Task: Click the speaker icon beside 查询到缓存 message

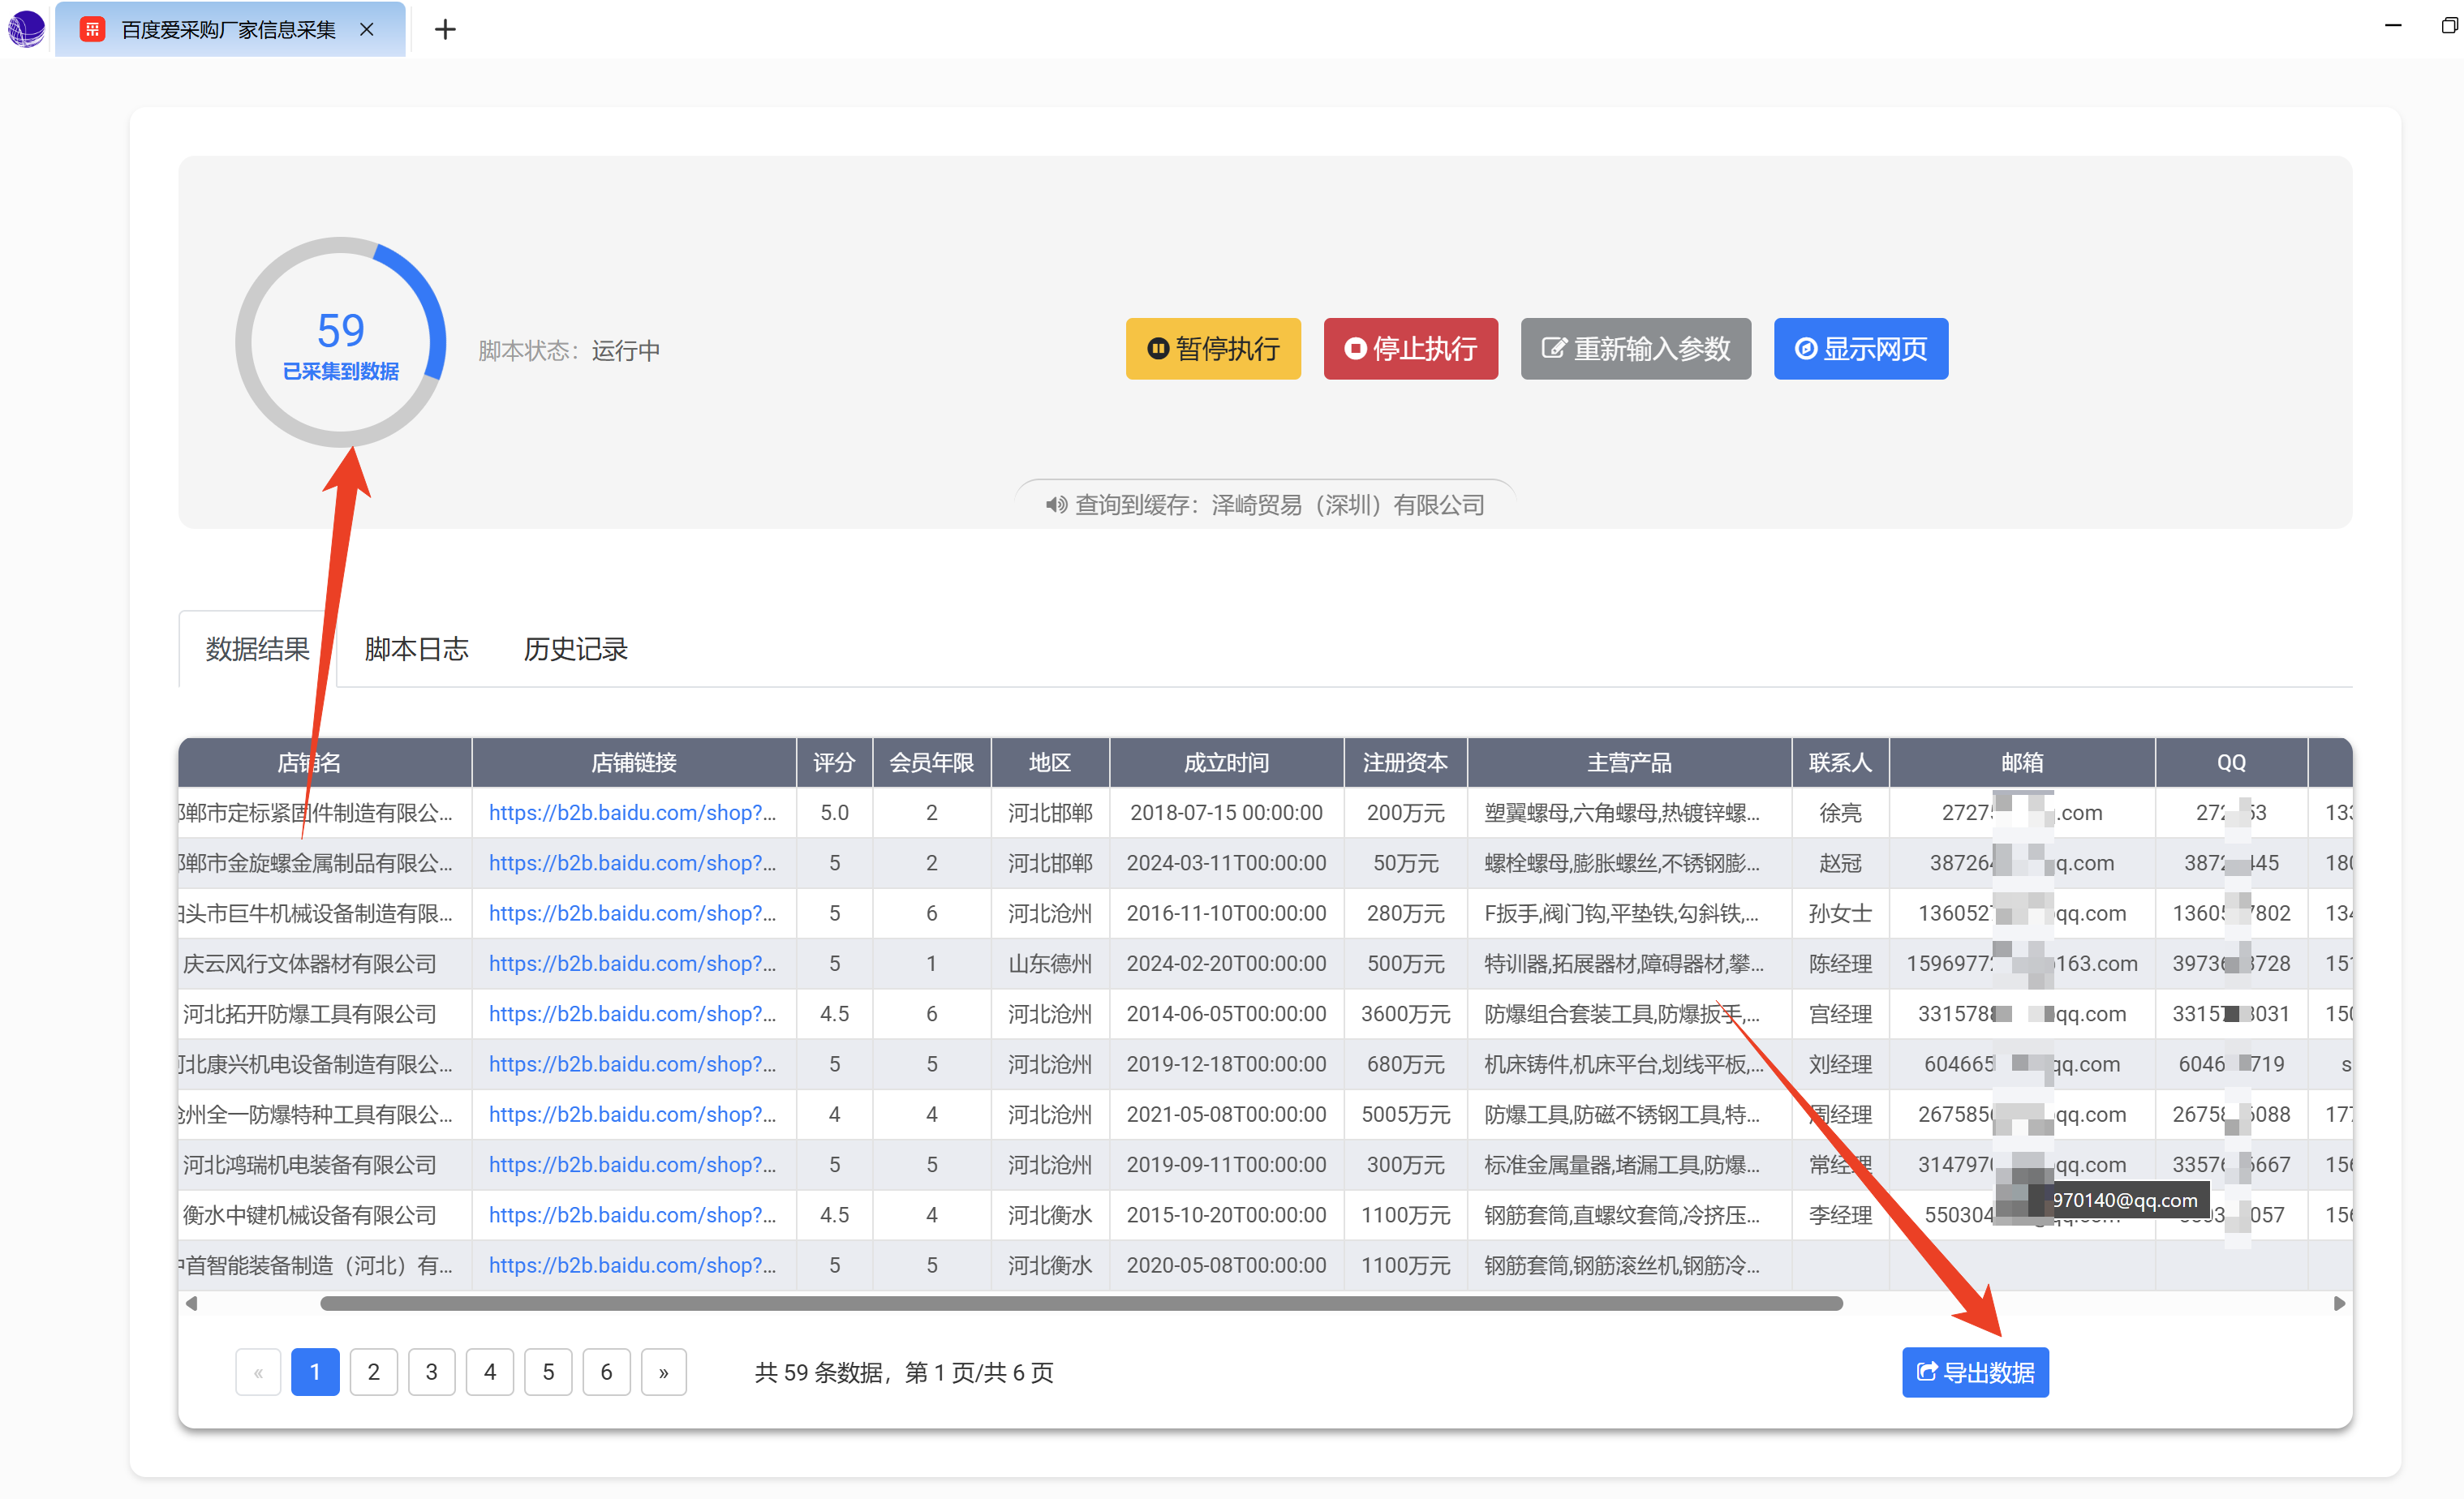Action: tap(1056, 505)
